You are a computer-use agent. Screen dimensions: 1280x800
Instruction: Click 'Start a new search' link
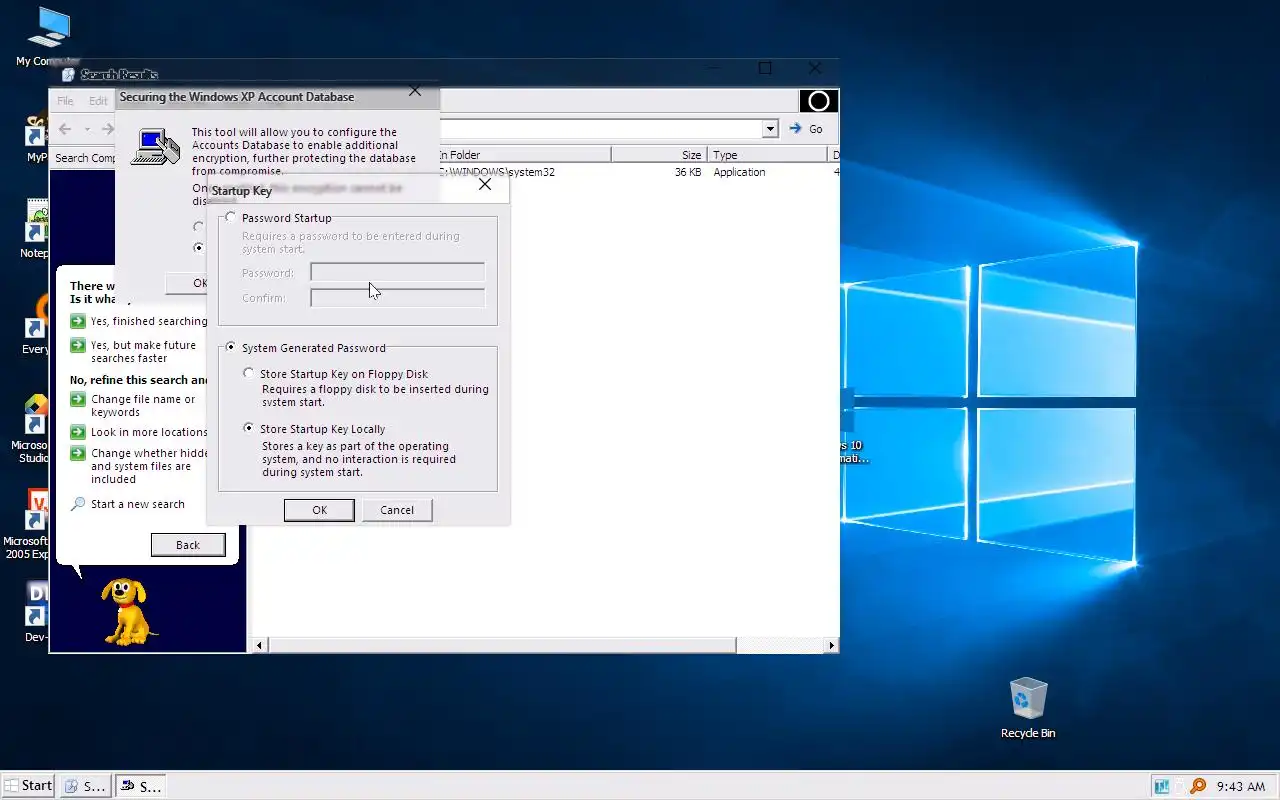click(x=138, y=504)
